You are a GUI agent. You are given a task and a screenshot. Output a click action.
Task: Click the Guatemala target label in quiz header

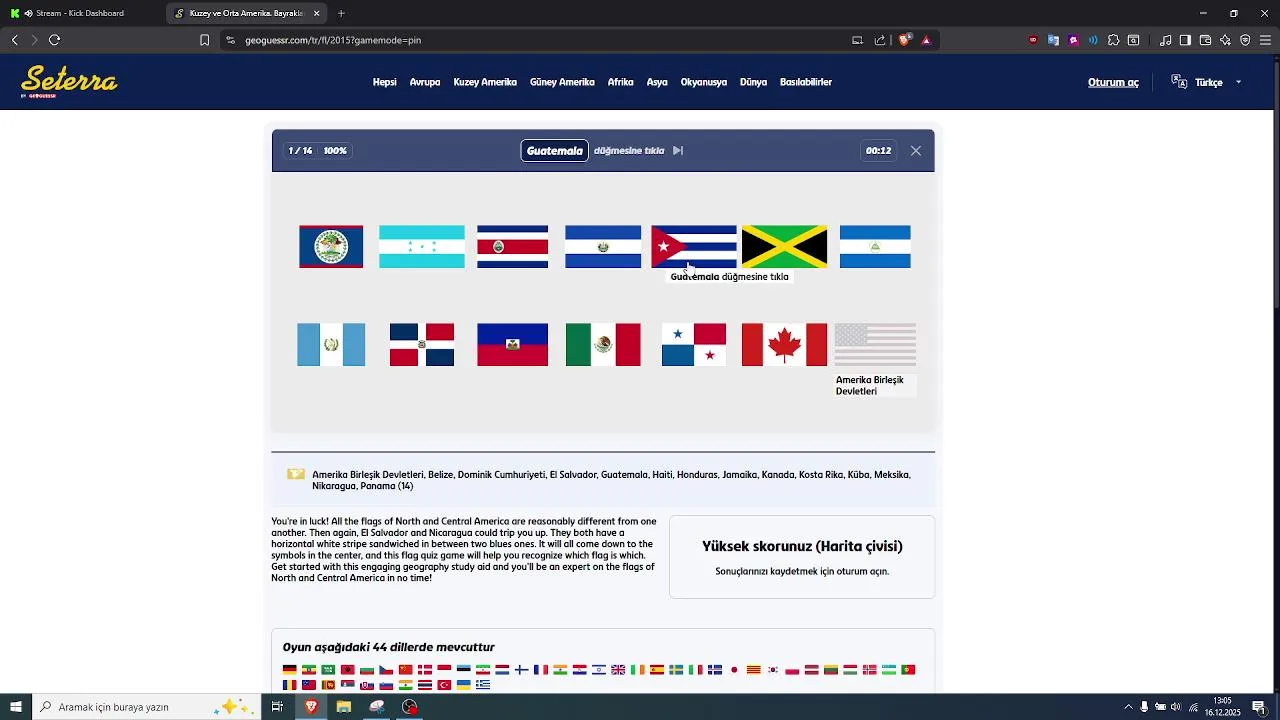point(555,151)
